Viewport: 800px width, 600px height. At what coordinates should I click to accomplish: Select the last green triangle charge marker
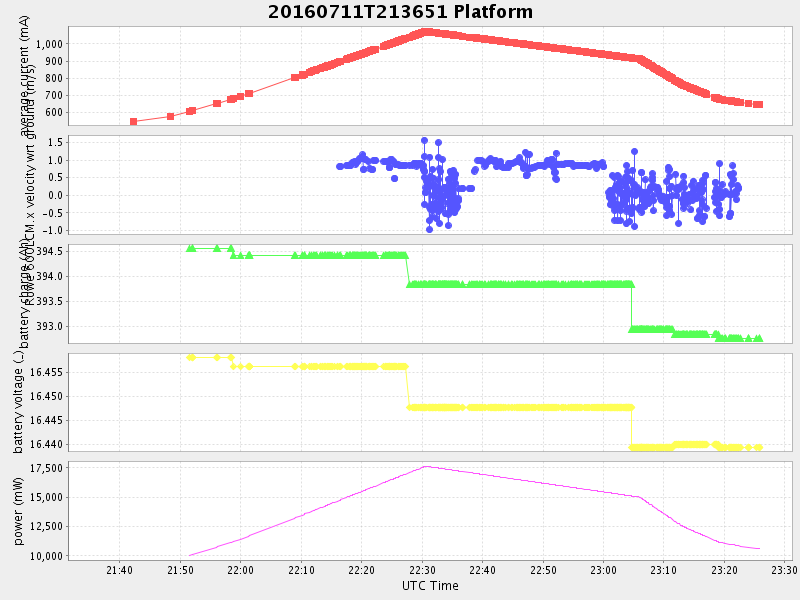pos(759,339)
